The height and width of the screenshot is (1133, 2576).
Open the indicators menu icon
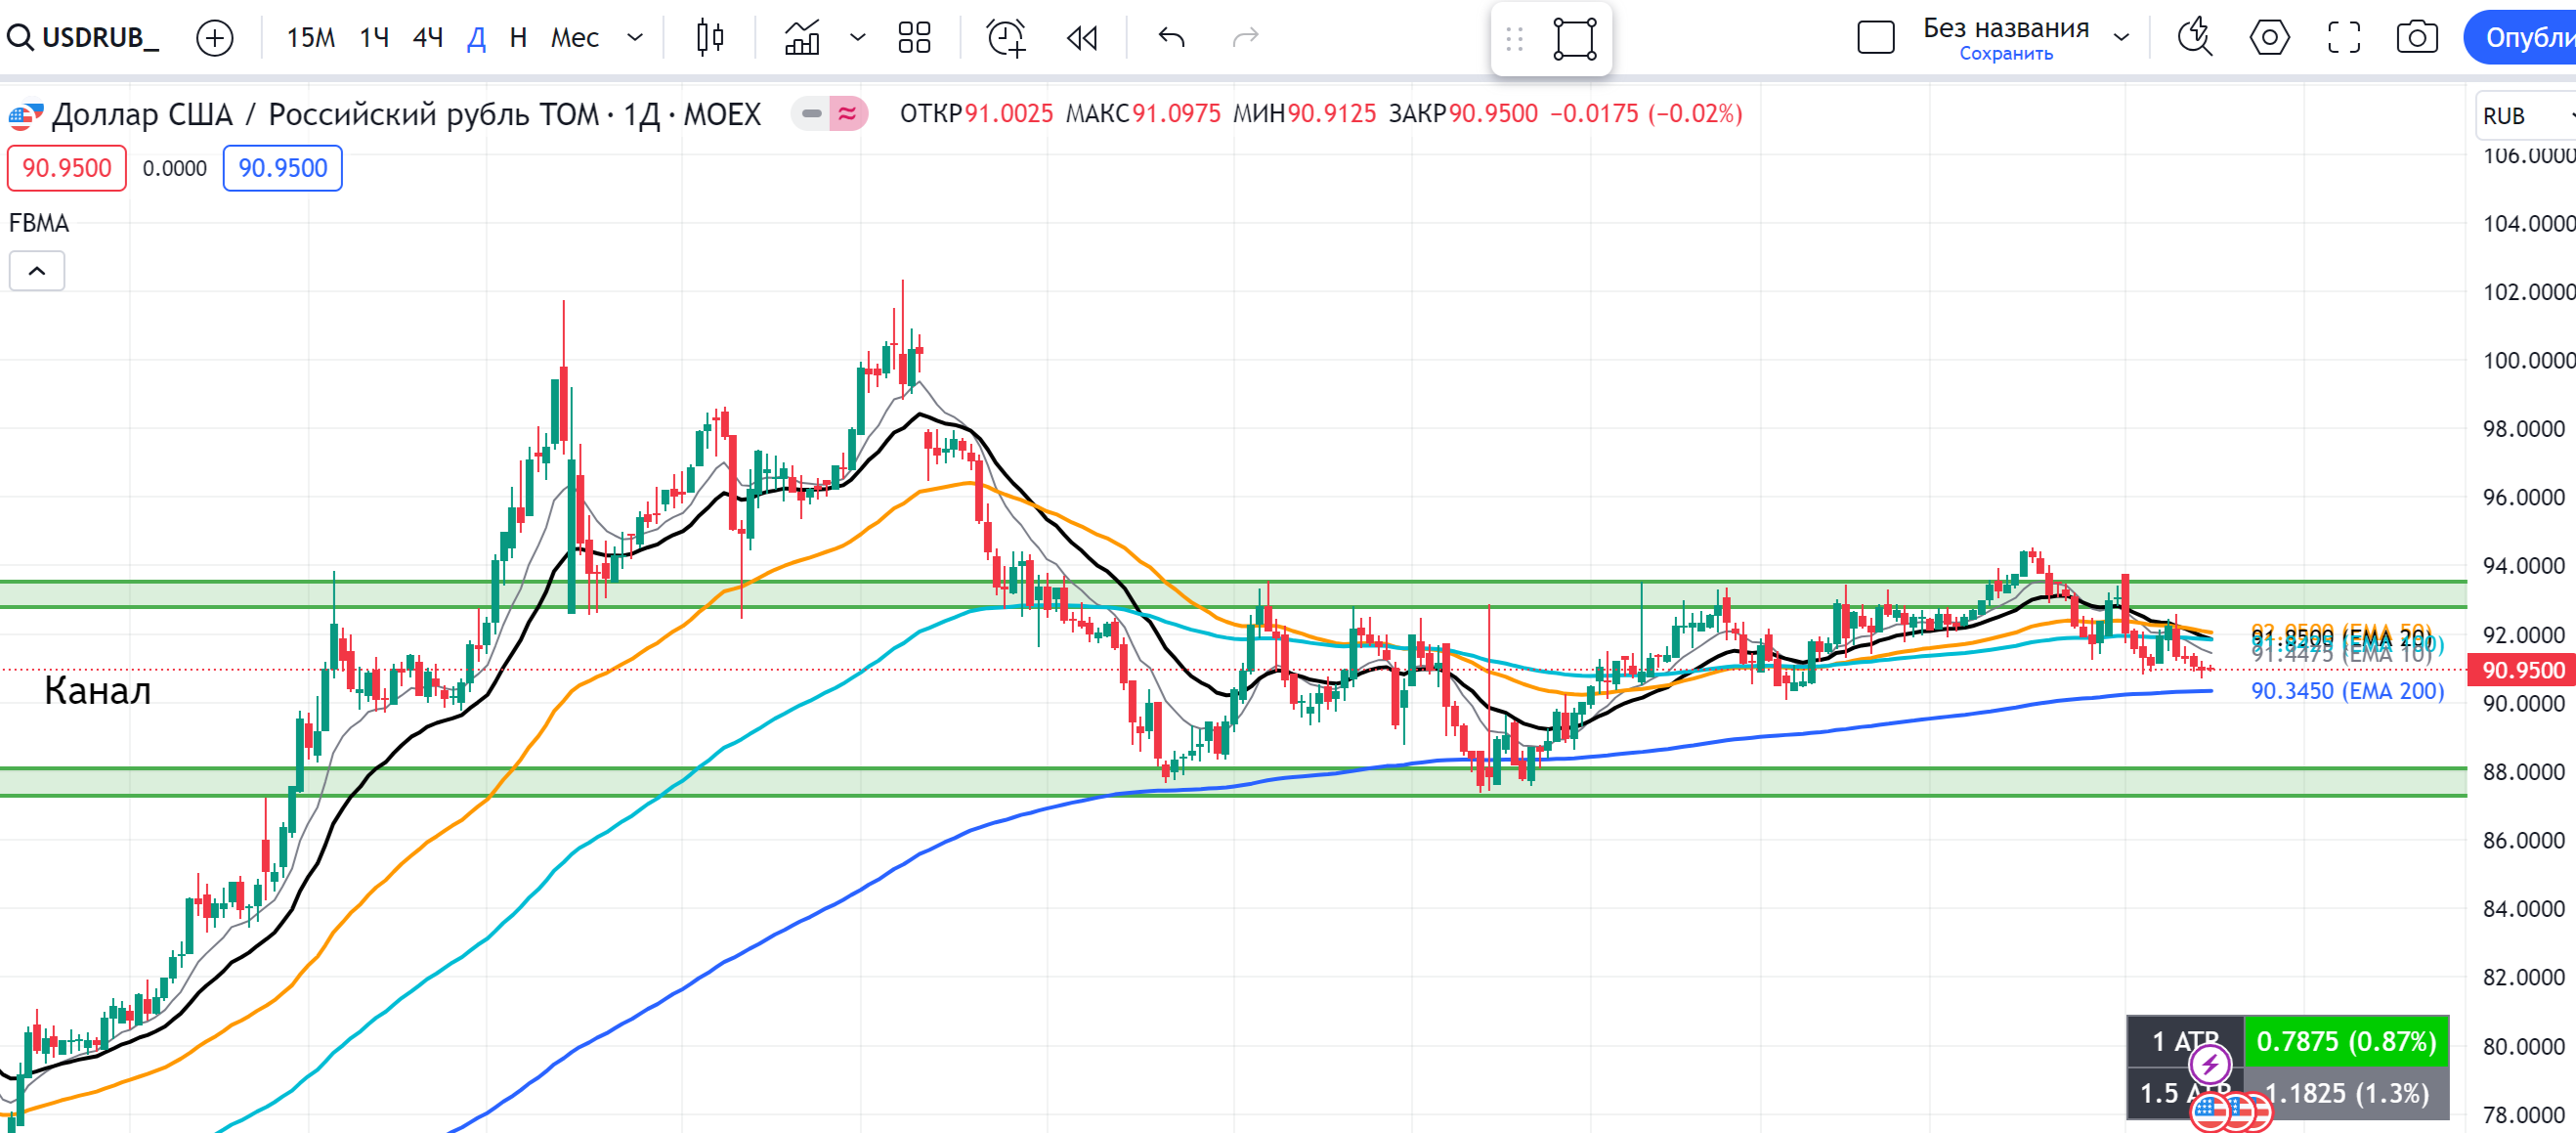(802, 38)
